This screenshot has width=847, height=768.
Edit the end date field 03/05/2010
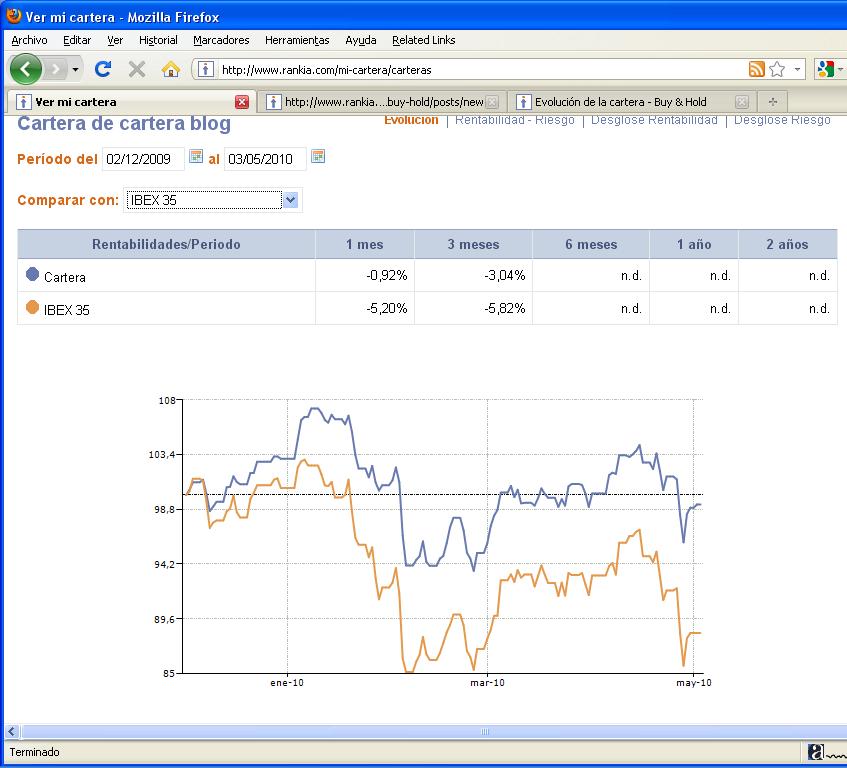point(265,159)
